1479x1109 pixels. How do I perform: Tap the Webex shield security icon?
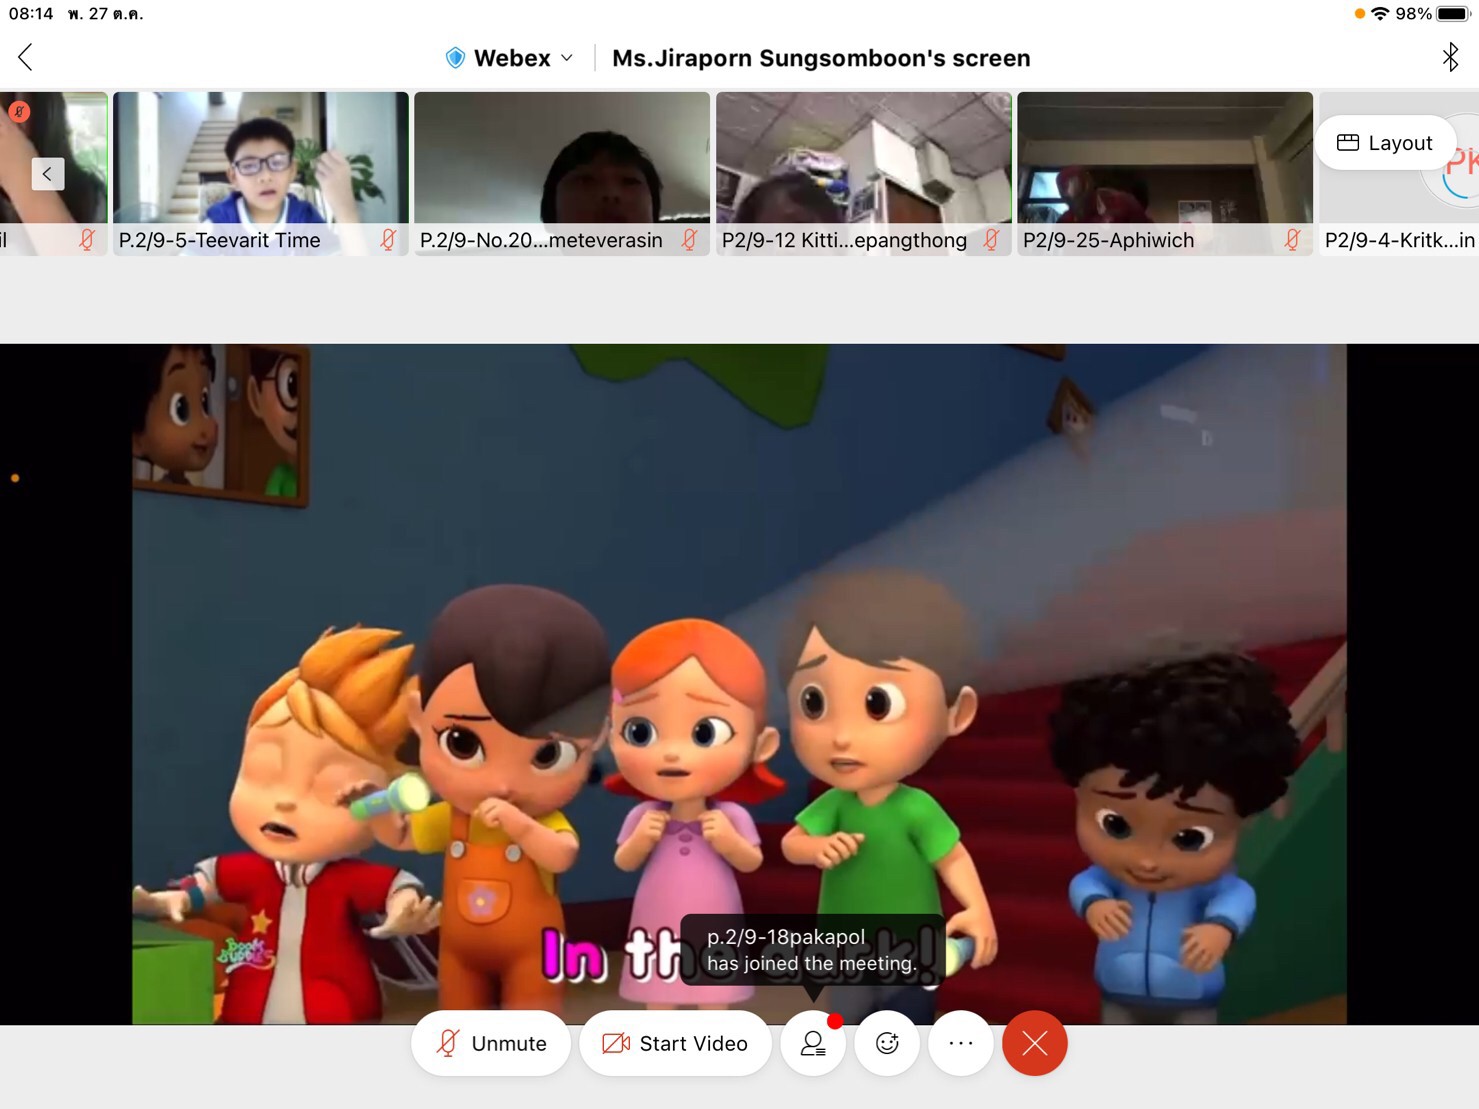point(455,58)
